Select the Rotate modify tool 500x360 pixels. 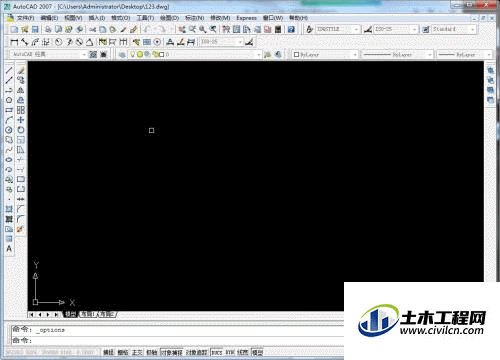click(x=21, y=130)
